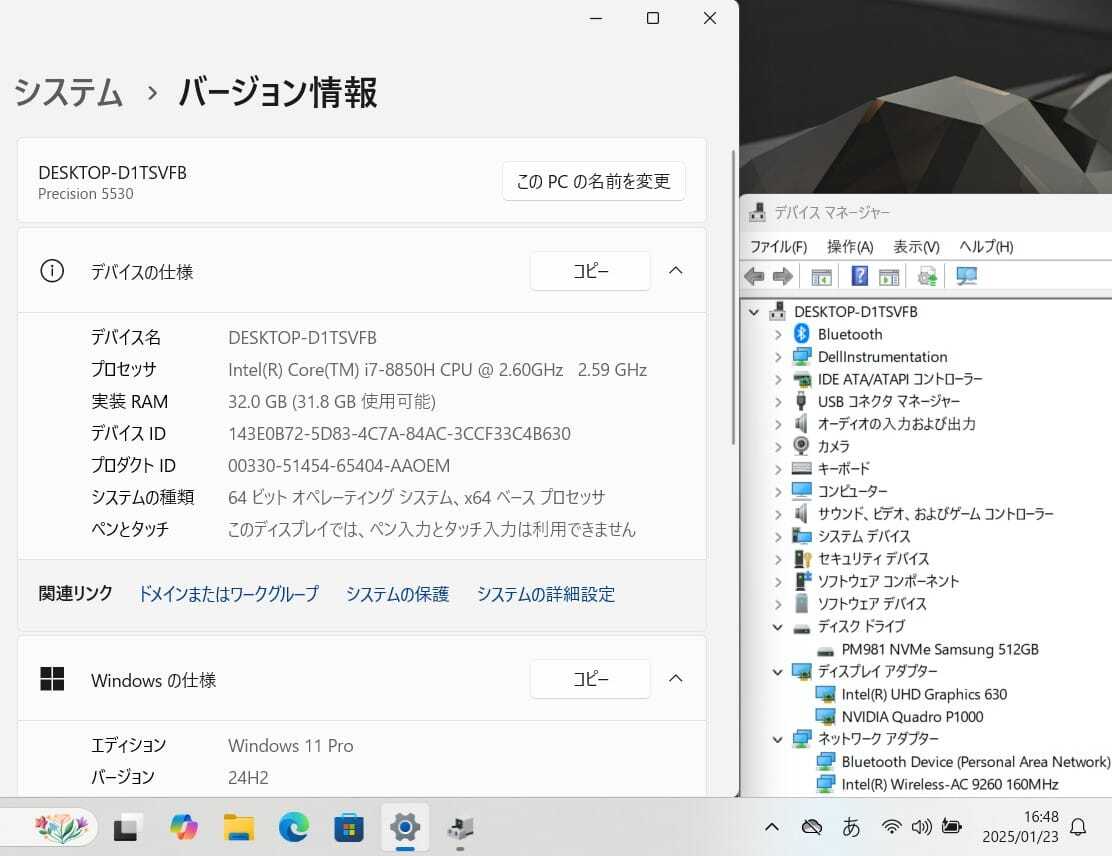Click the camera category icon in device tree
This screenshot has width=1112, height=856.
pyautogui.click(x=801, y=445)
